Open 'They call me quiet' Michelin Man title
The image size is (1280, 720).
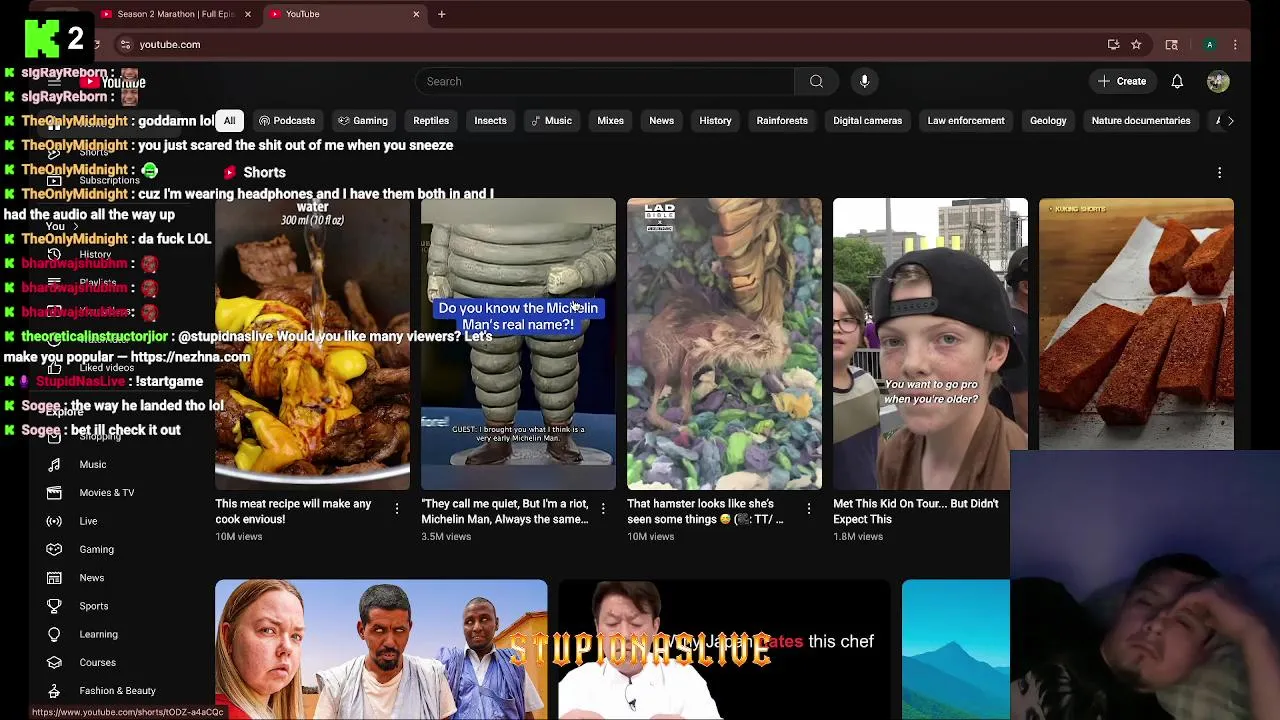tap(505, 511)
